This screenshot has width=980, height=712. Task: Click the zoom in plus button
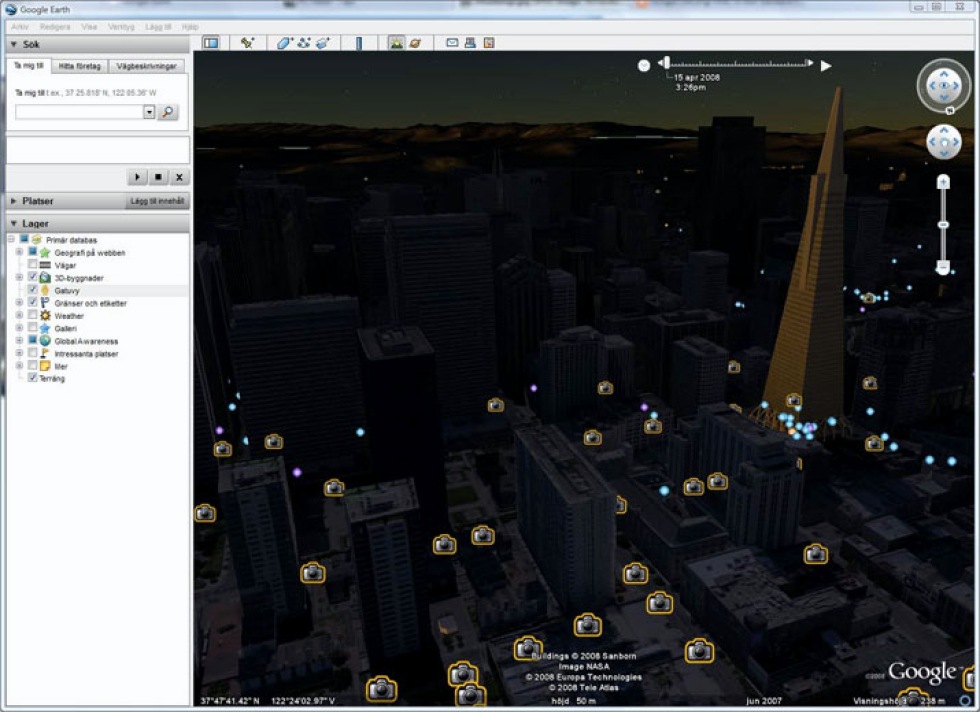pos(943,182)
